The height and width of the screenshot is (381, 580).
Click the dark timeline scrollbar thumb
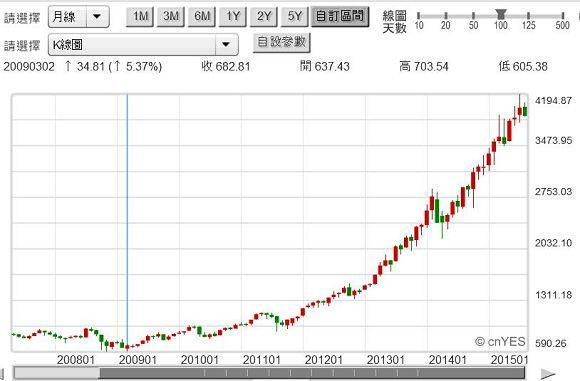[x=312, y=373]
